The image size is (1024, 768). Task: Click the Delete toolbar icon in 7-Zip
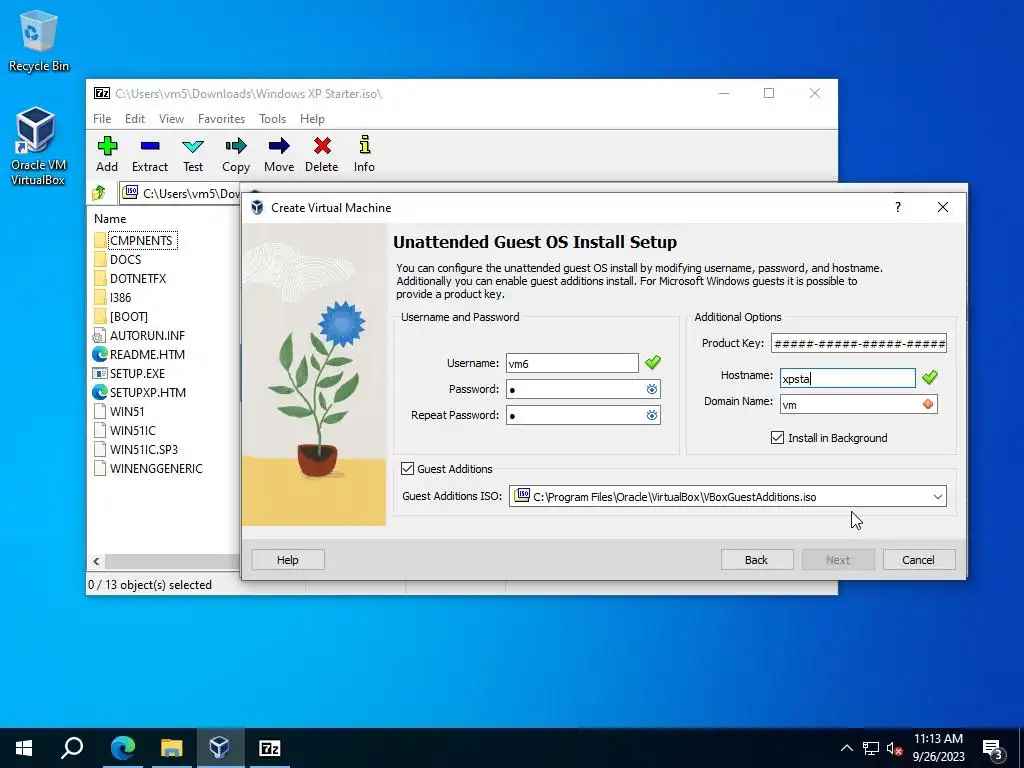(x=322, y=155)
